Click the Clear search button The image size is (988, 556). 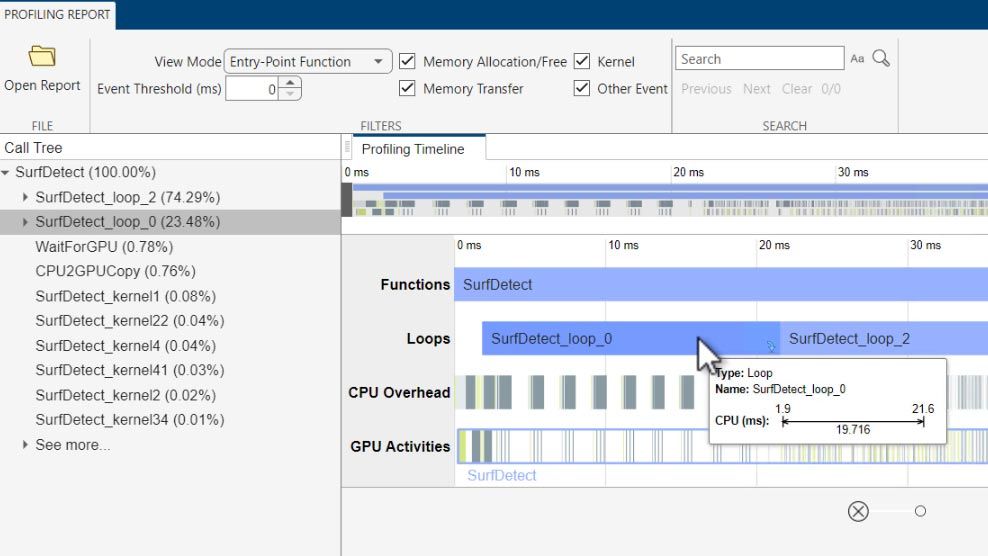[x=796, y=89]
